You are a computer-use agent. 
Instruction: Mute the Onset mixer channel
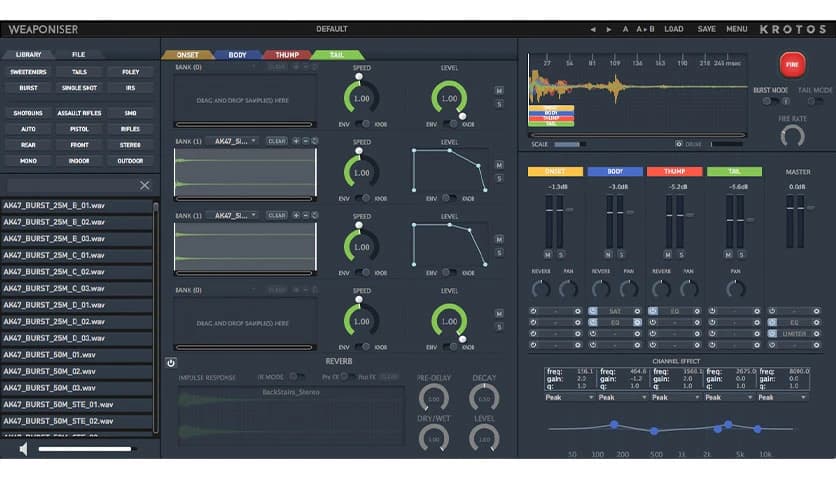548,255
